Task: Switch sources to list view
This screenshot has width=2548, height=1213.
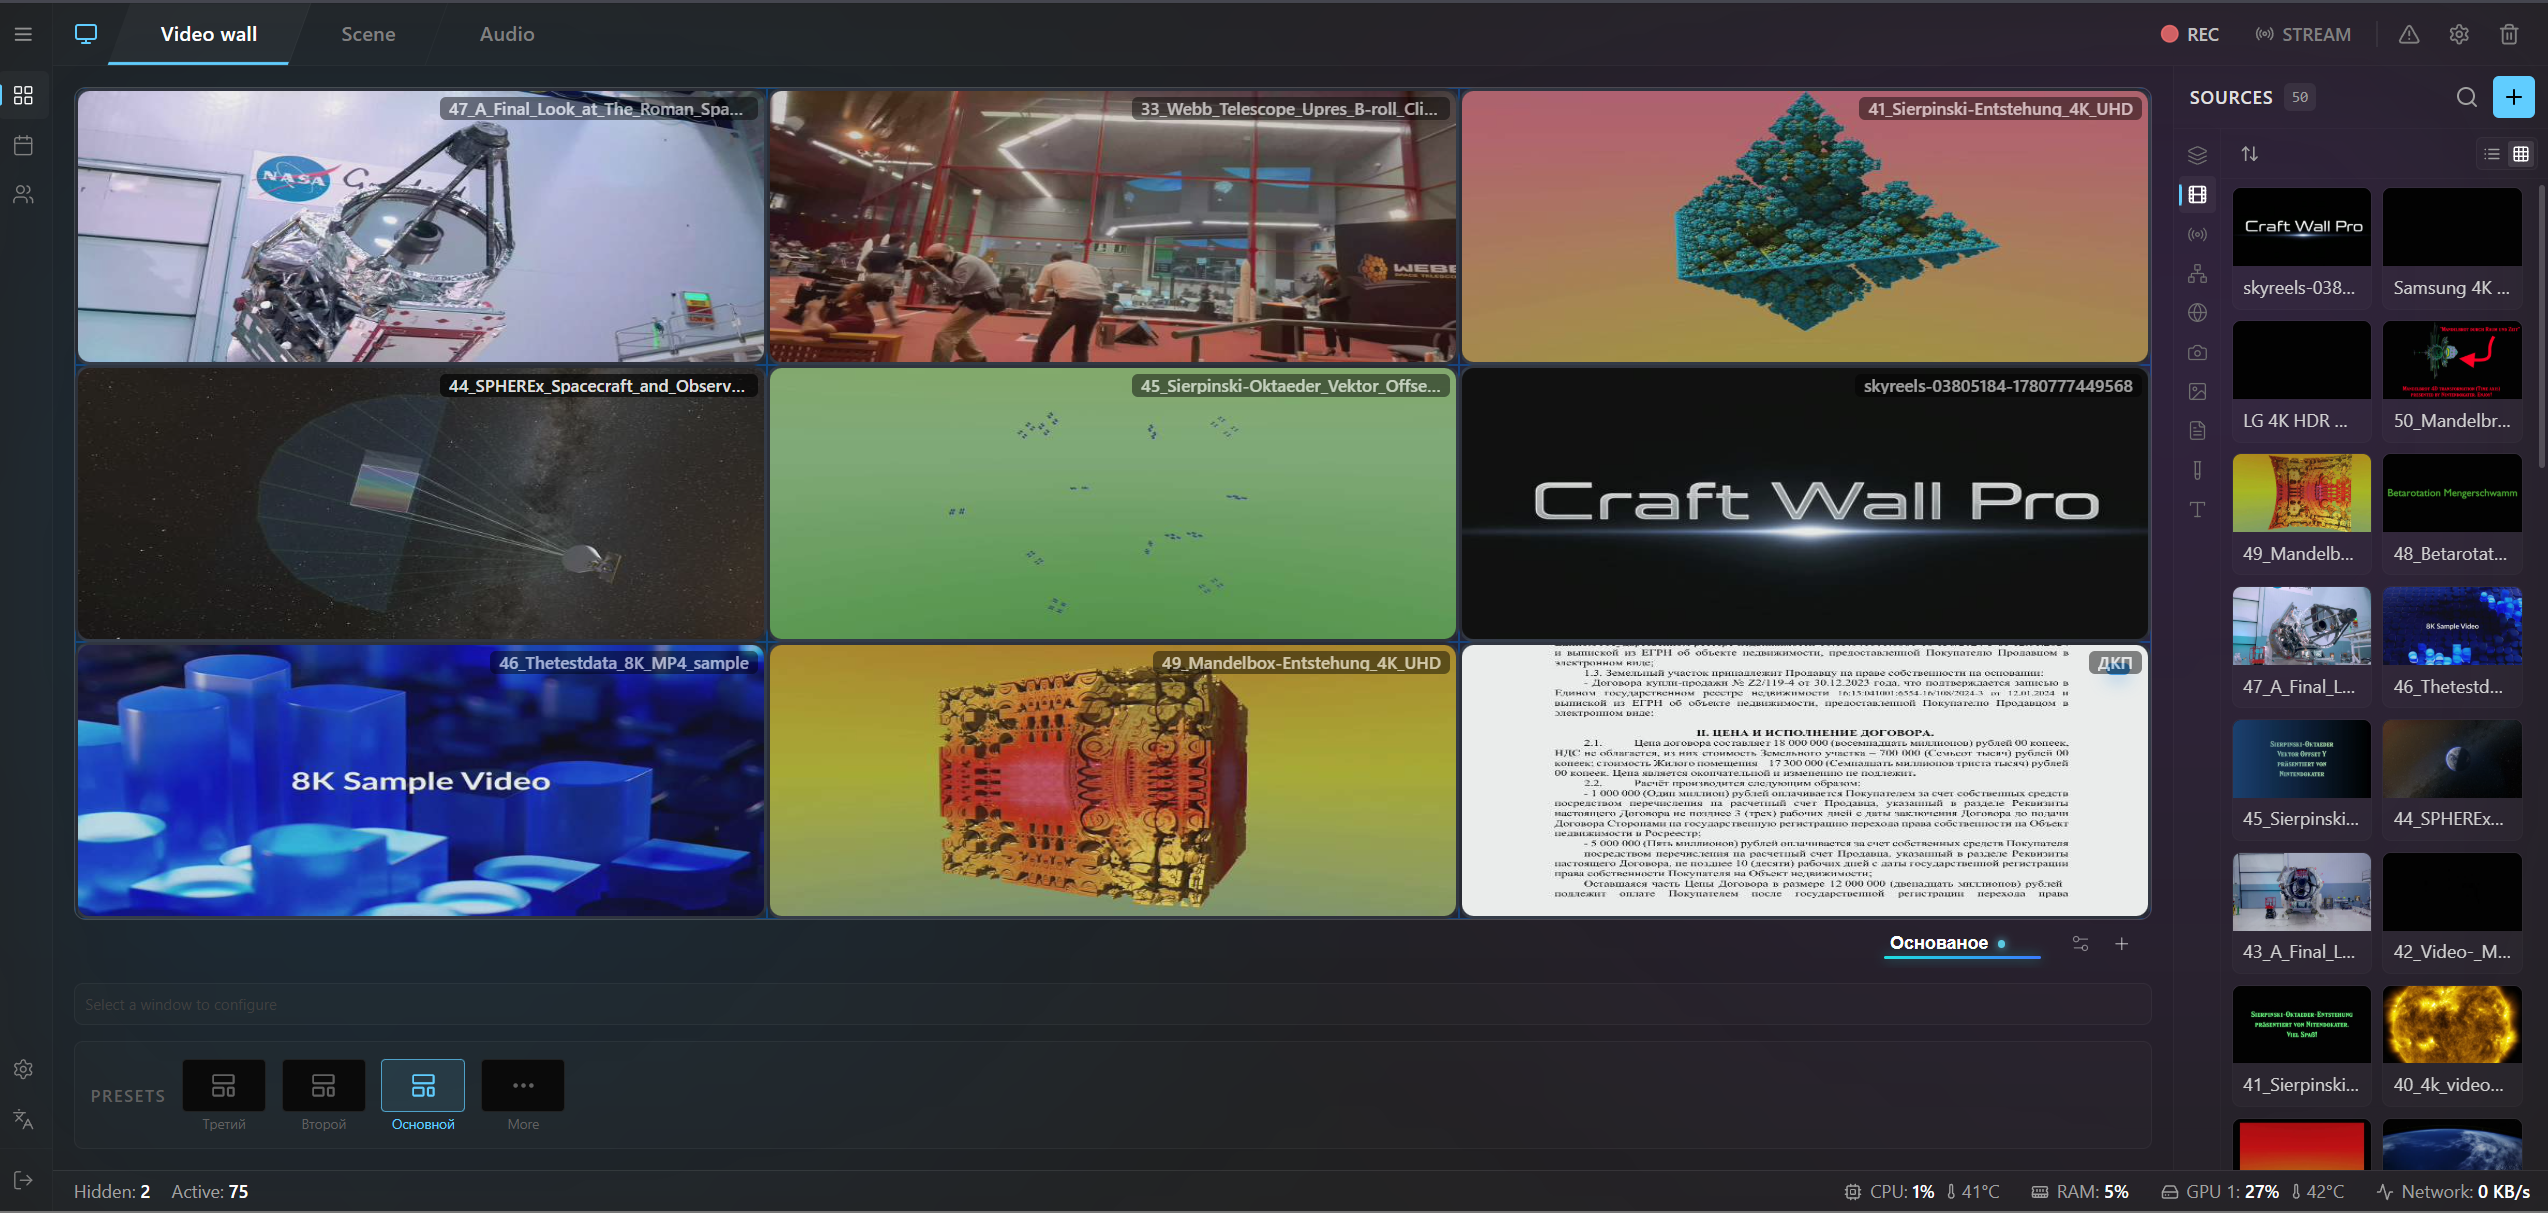Action: [2492, 154]
